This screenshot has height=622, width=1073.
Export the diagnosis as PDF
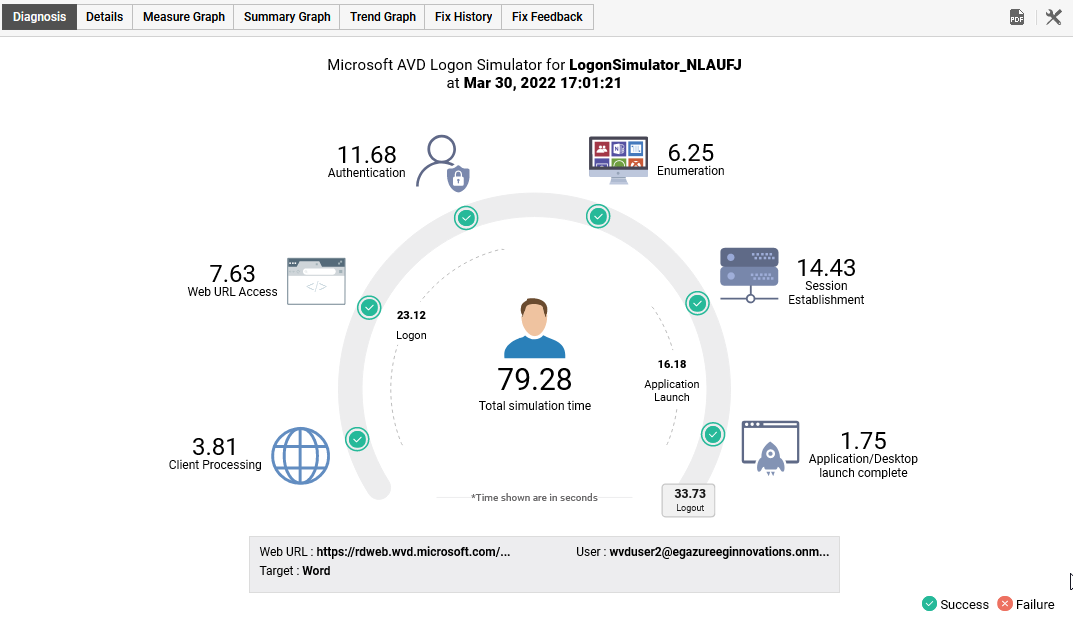(1017, 17)
